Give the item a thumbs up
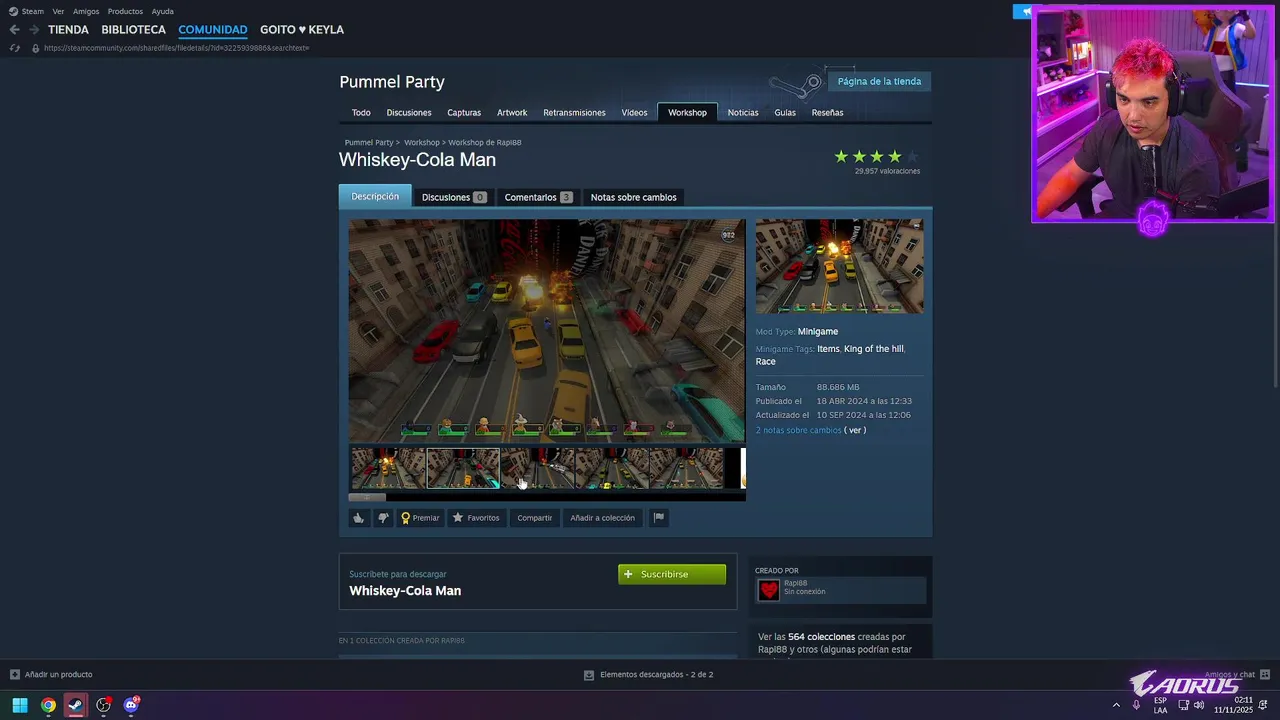 click(x=358, y=518)
